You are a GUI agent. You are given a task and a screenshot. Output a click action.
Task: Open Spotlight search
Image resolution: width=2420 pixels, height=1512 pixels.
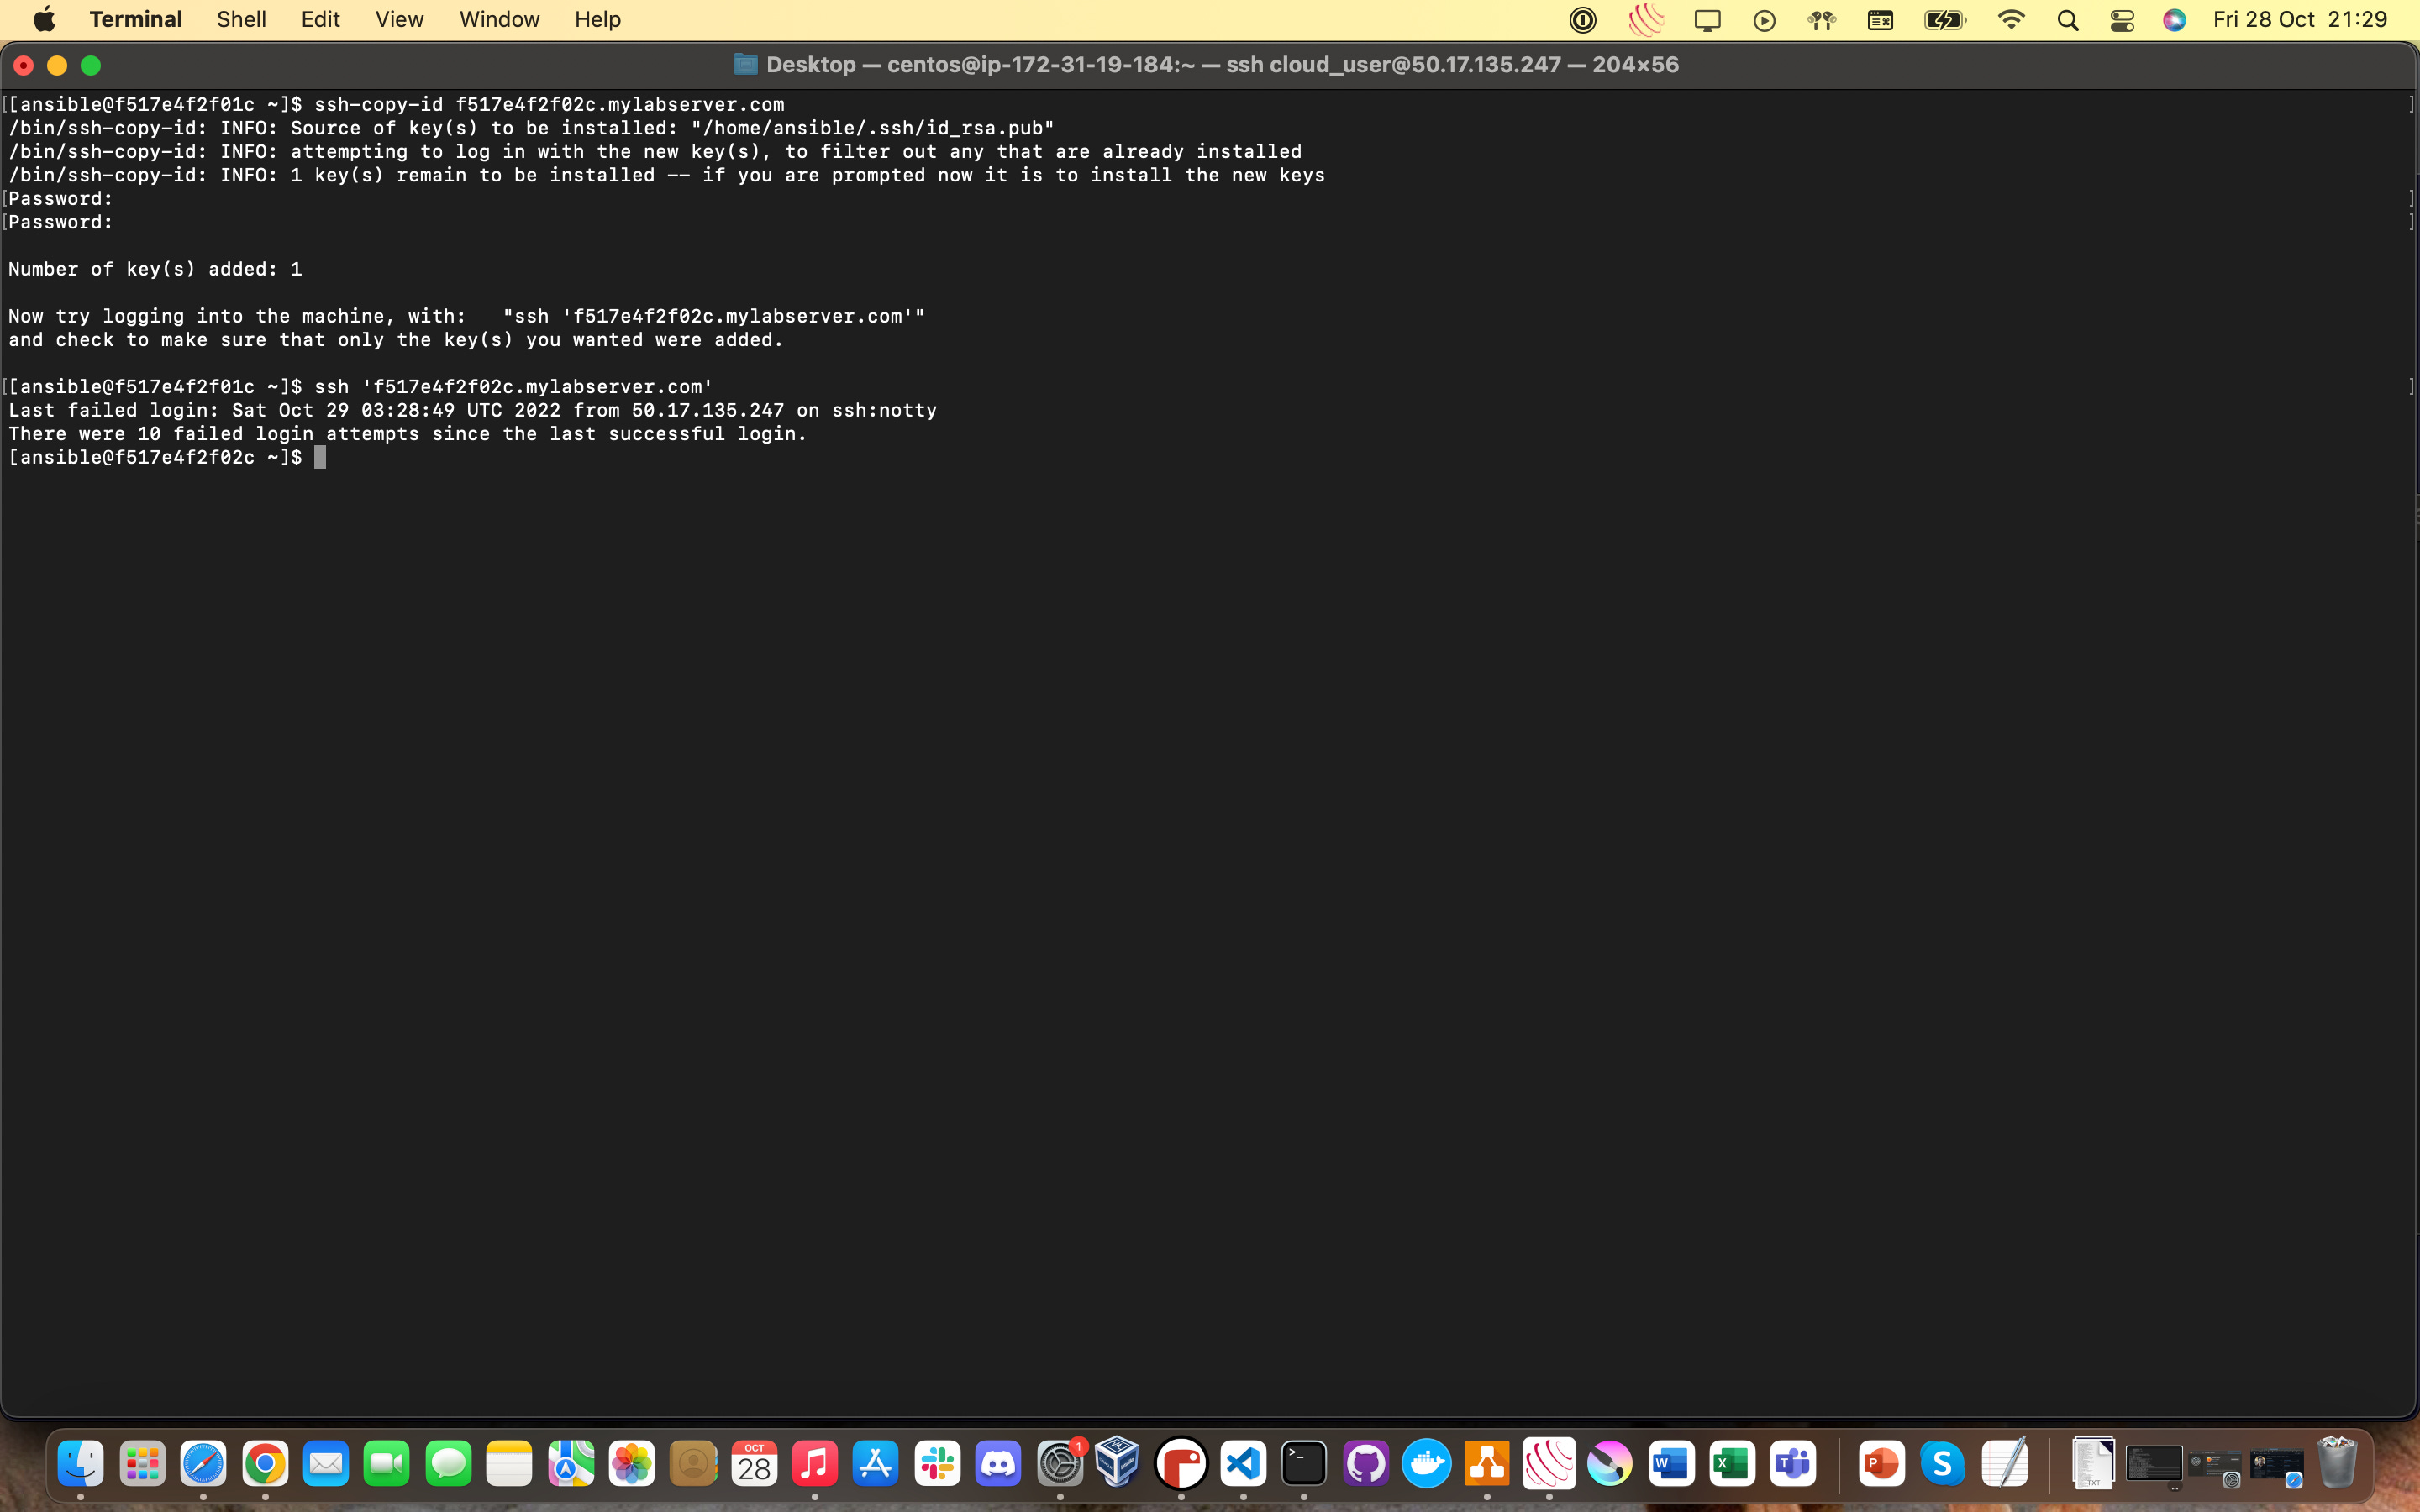click(2068, 19)
